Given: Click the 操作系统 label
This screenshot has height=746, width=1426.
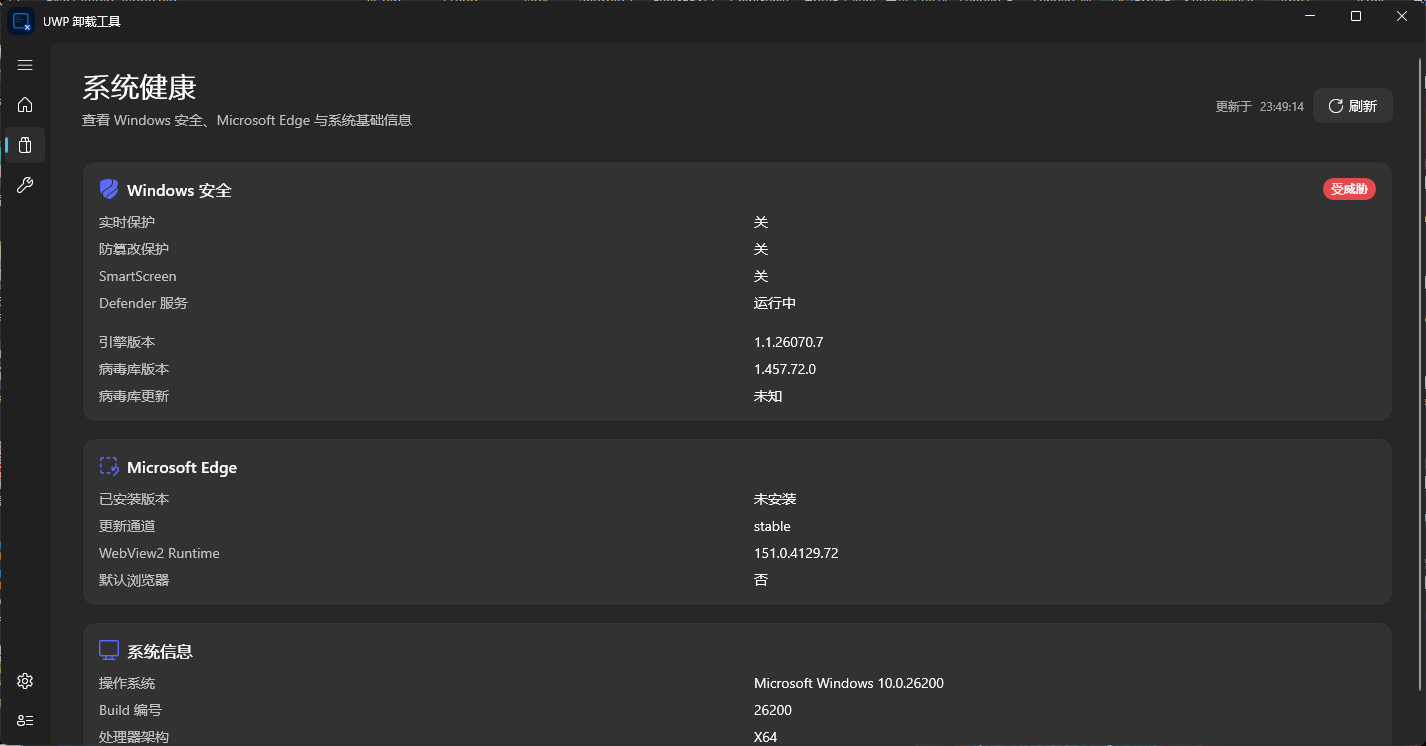Looking at the screenshot, I should click(x=127, y=683).
